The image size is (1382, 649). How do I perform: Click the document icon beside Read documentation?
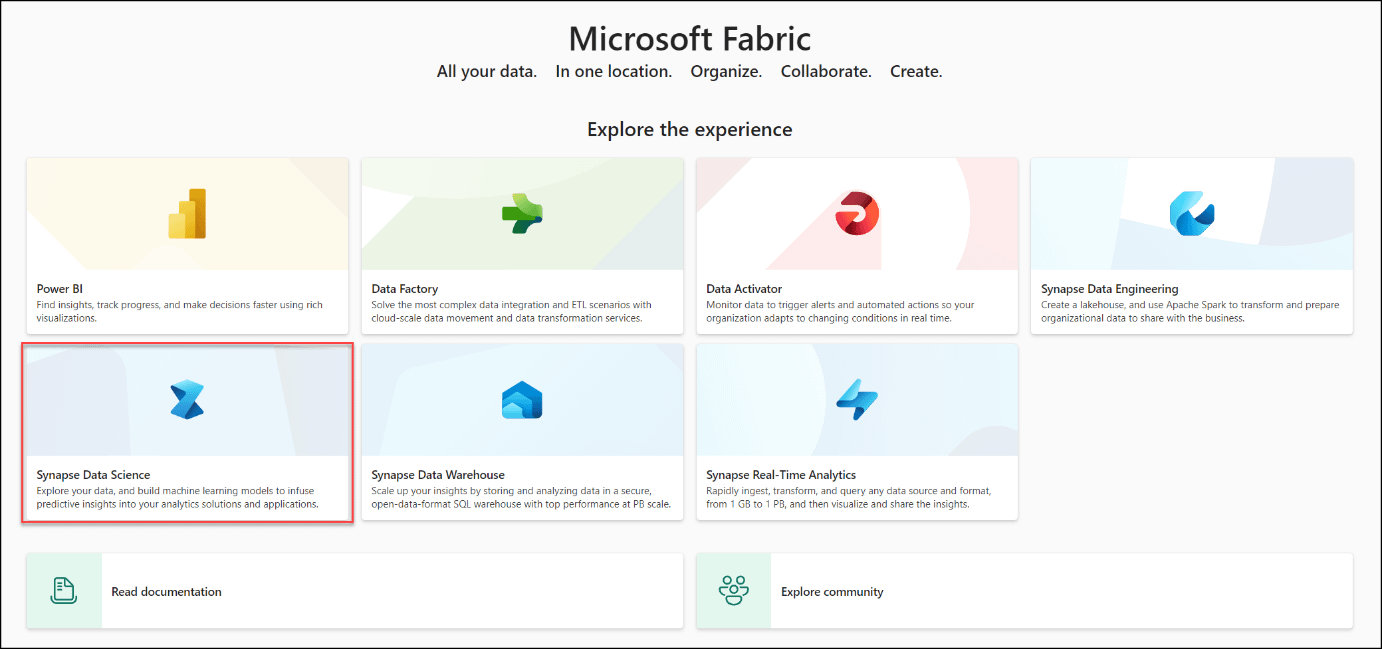point(62,590)
